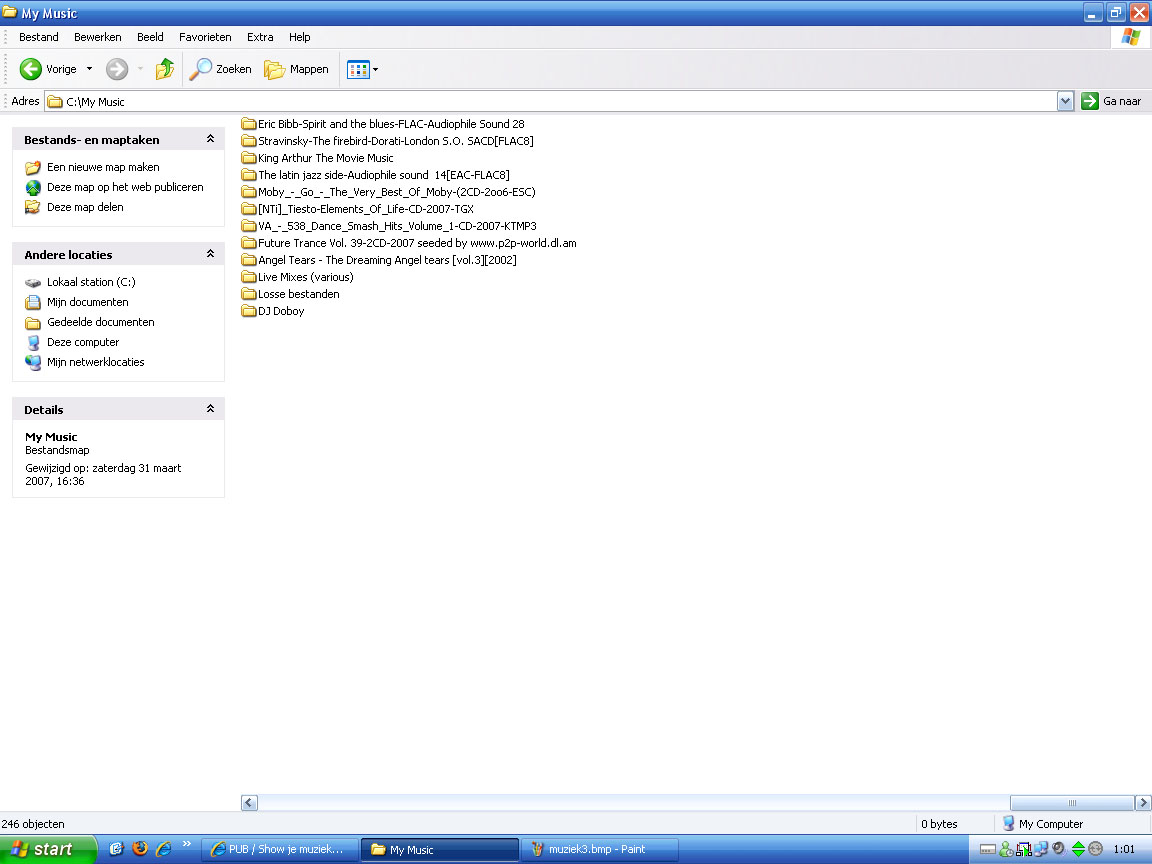This screenshot has height=864, width=1152.
Task: Select the 538_Dance_Smash_Hits folder icon
Action: [248, 226]
